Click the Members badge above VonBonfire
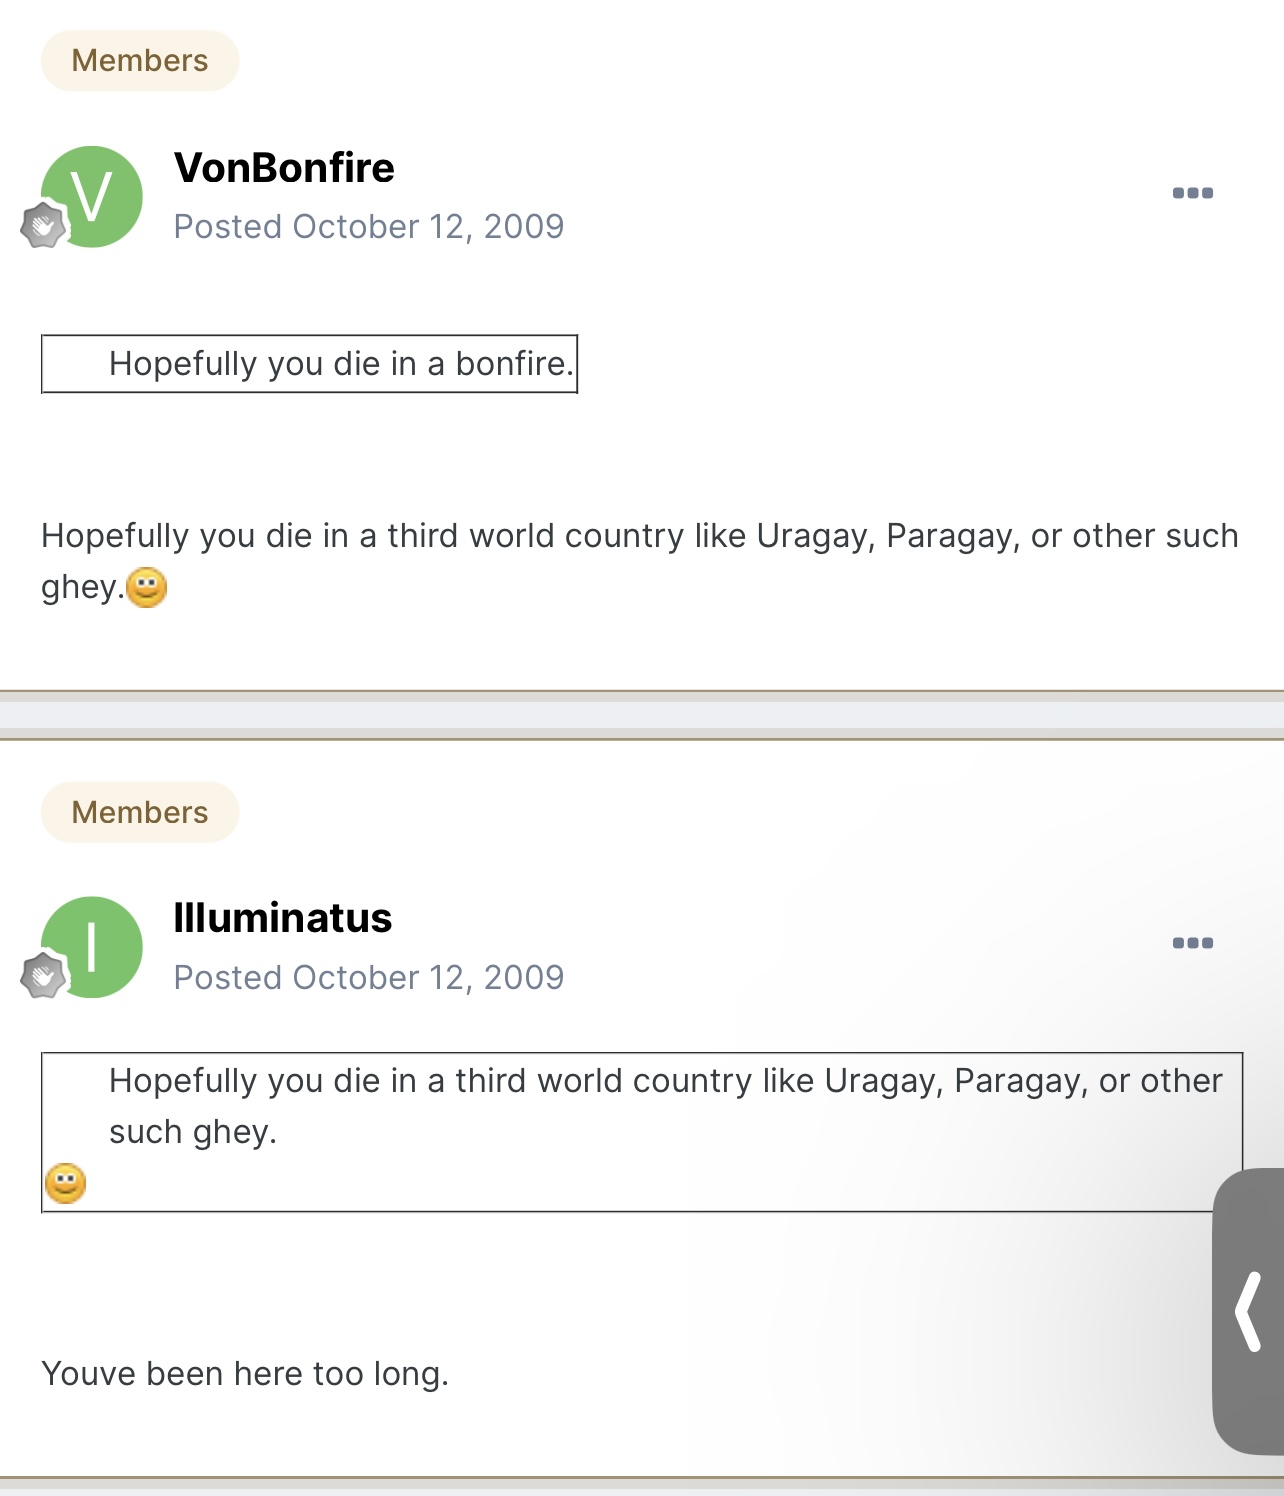 tap(140, 61)
